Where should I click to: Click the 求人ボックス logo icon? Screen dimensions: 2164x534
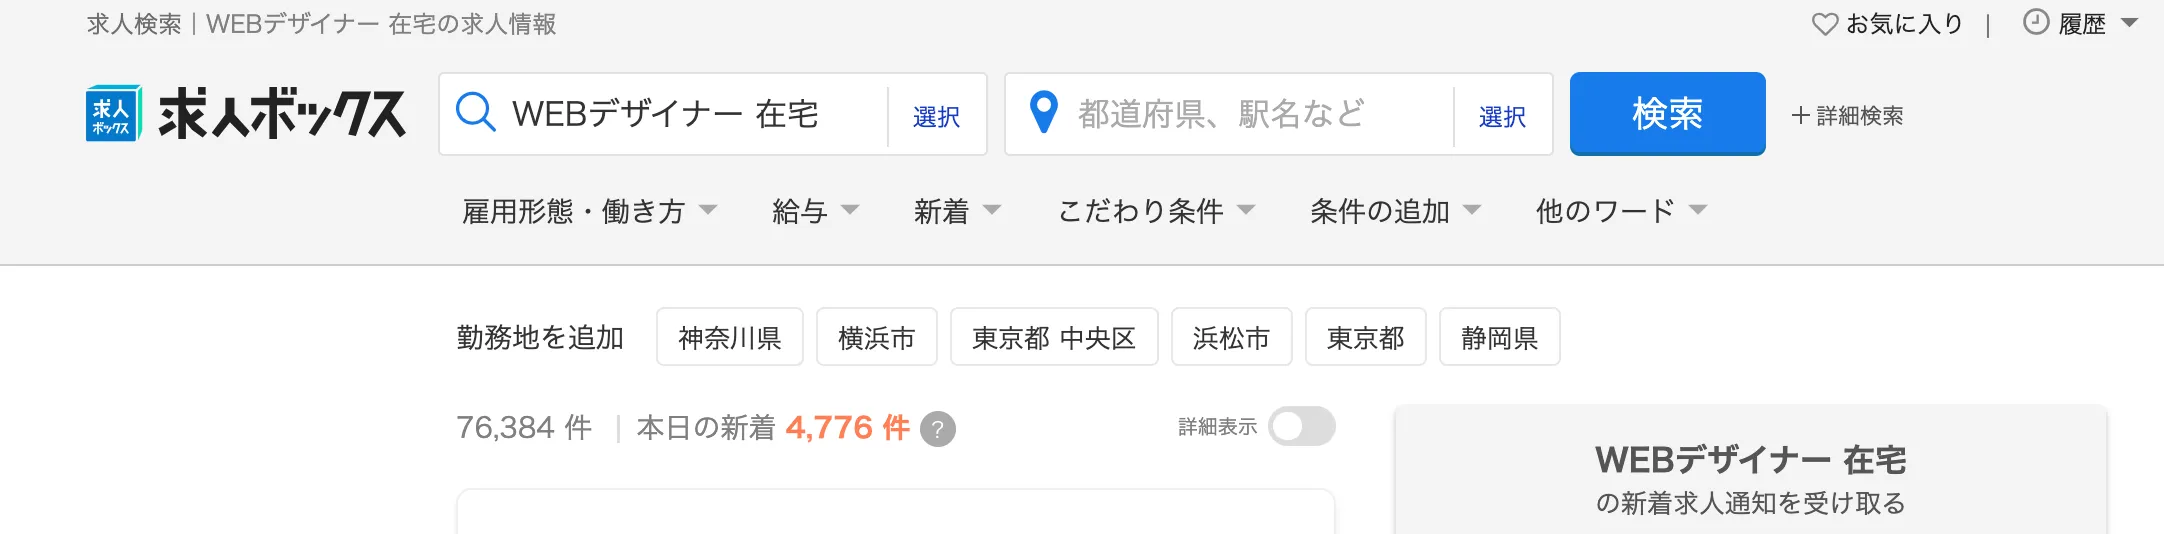113,113
